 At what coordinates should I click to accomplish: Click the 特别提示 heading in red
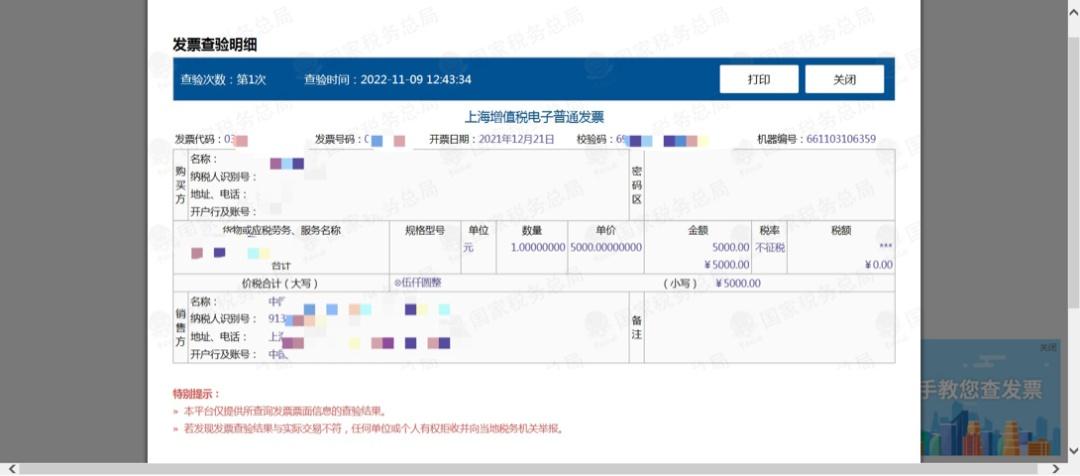196,394
